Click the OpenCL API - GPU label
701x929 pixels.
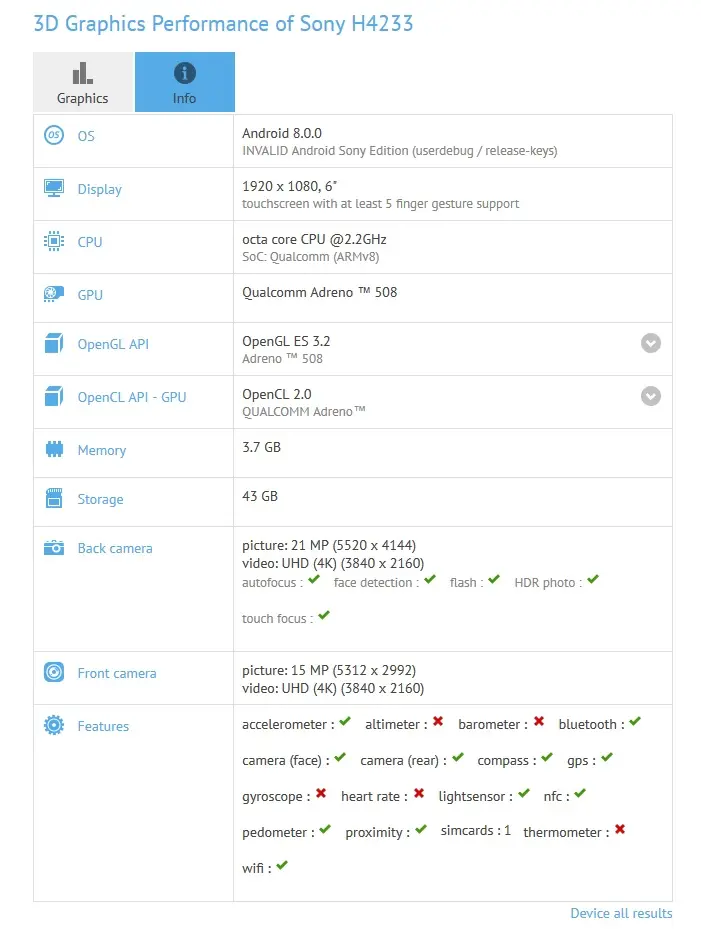click(132, 397)
